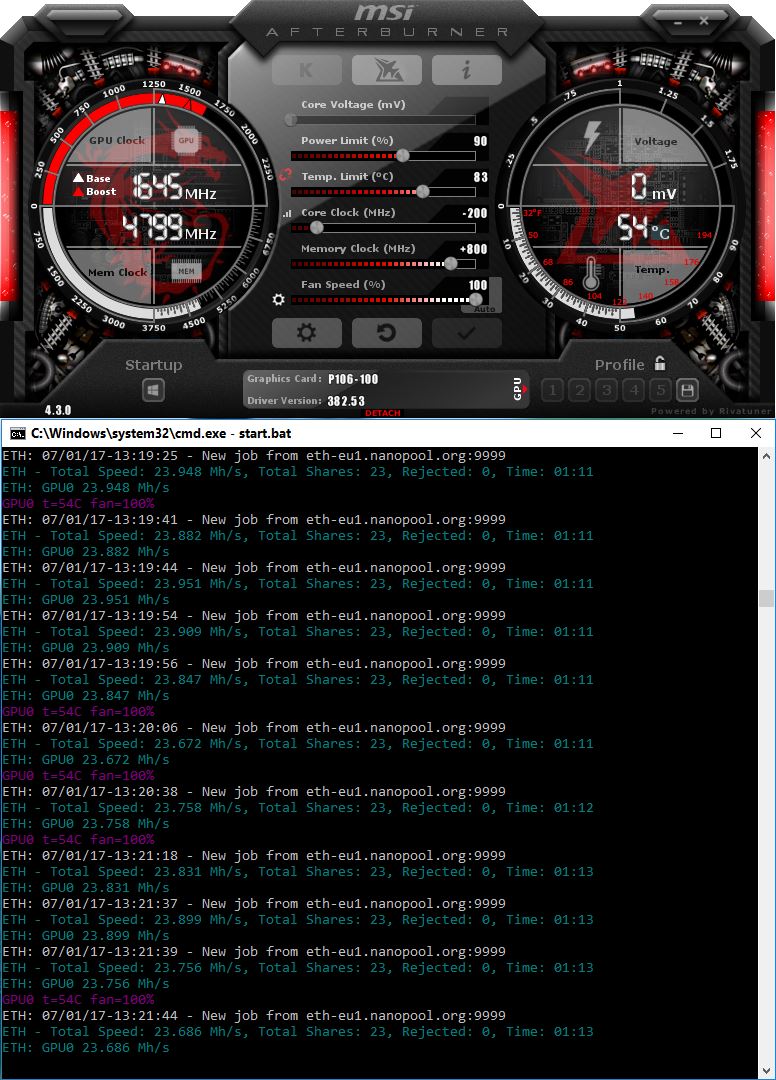Click the 4799 MHz memory clock reading

pos(170,227)
